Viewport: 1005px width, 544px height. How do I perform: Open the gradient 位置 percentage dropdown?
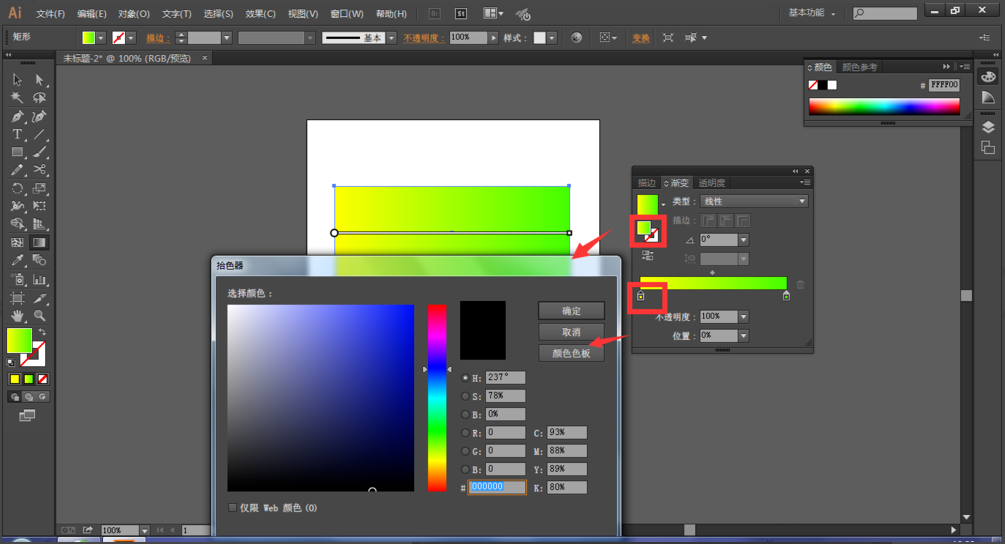[743, 336]
